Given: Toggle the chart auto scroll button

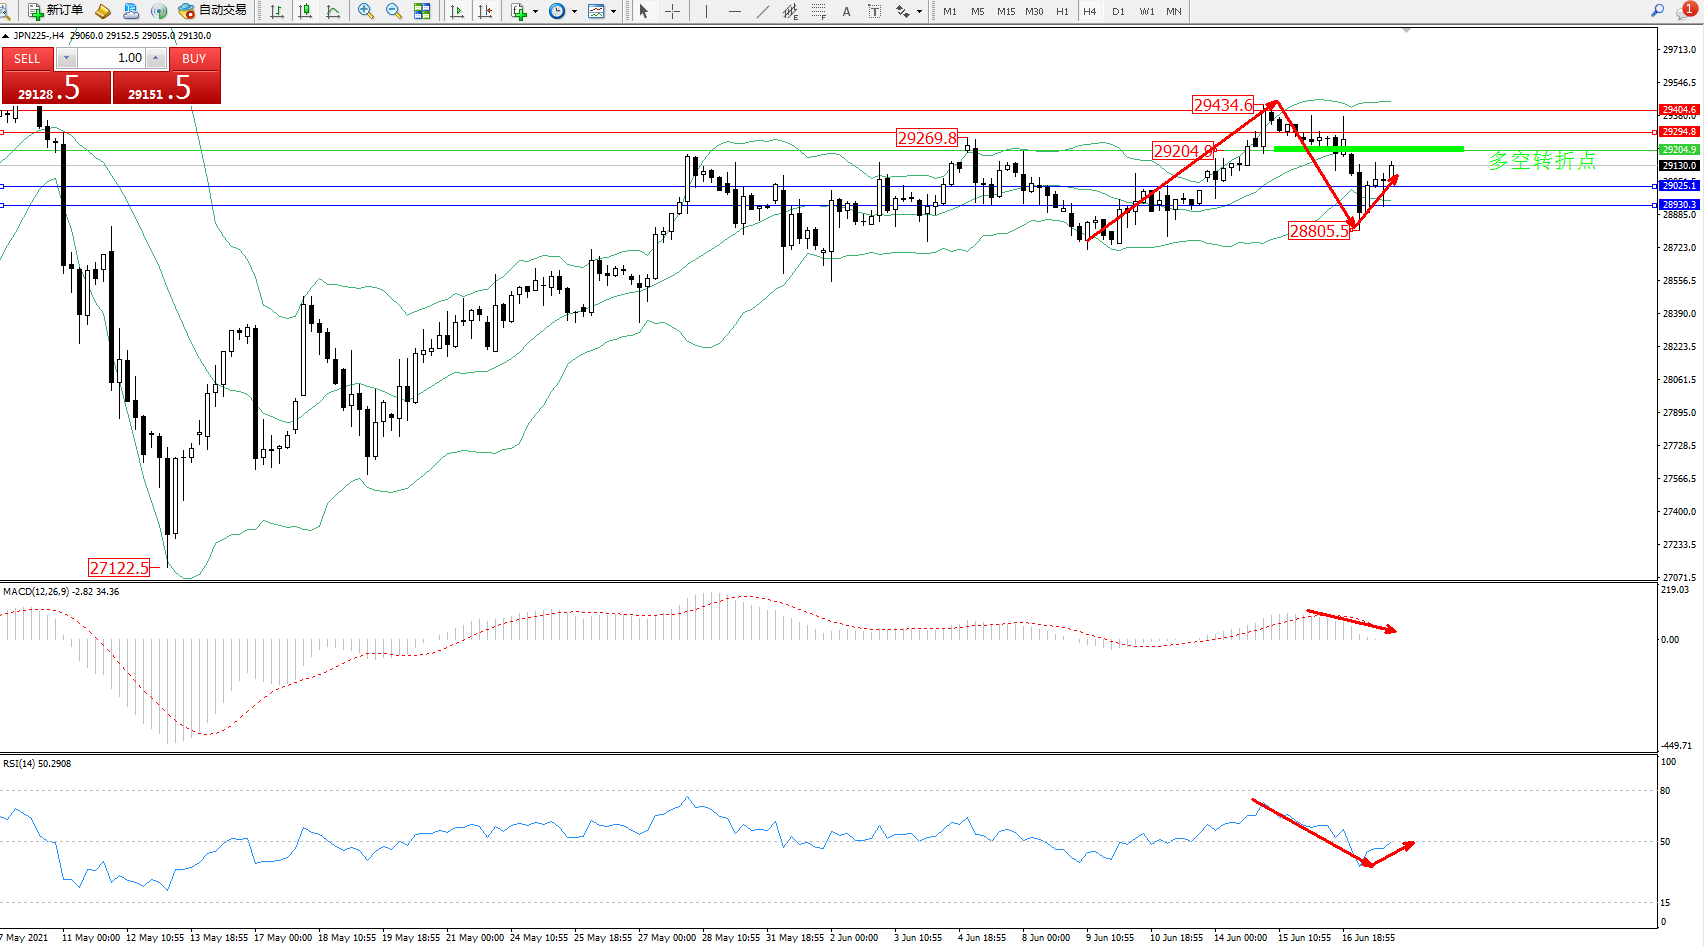Looking at the screenshot, I should (x=457, y=11).
